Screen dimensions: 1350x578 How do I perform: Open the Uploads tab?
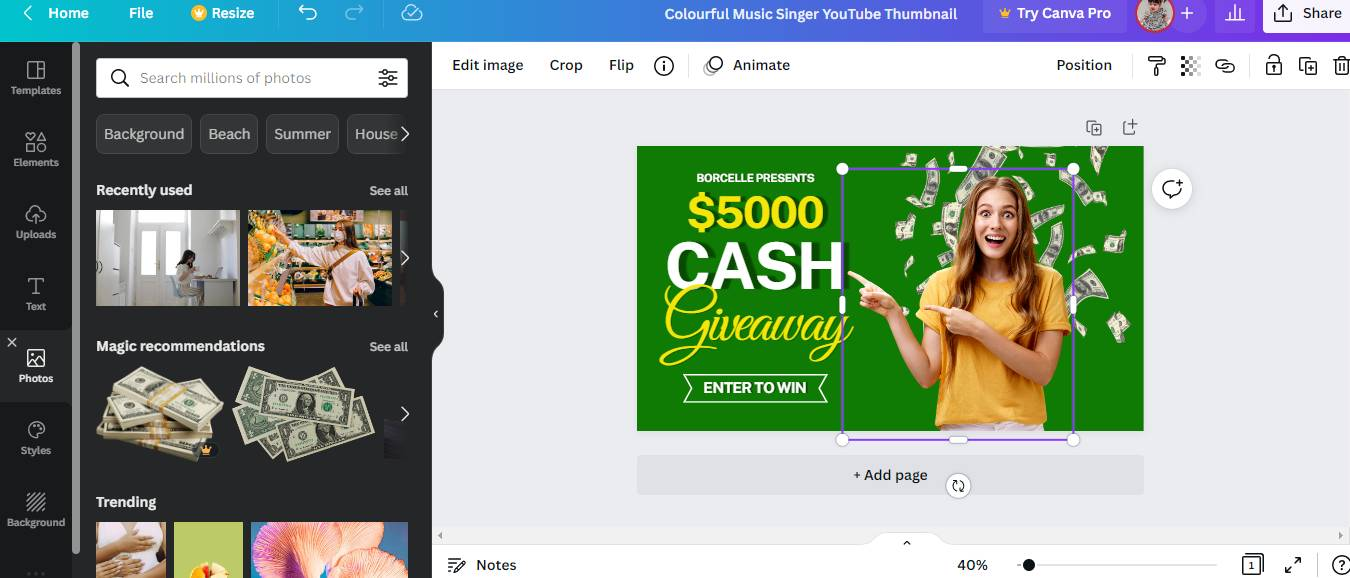(x=36, y=221)
